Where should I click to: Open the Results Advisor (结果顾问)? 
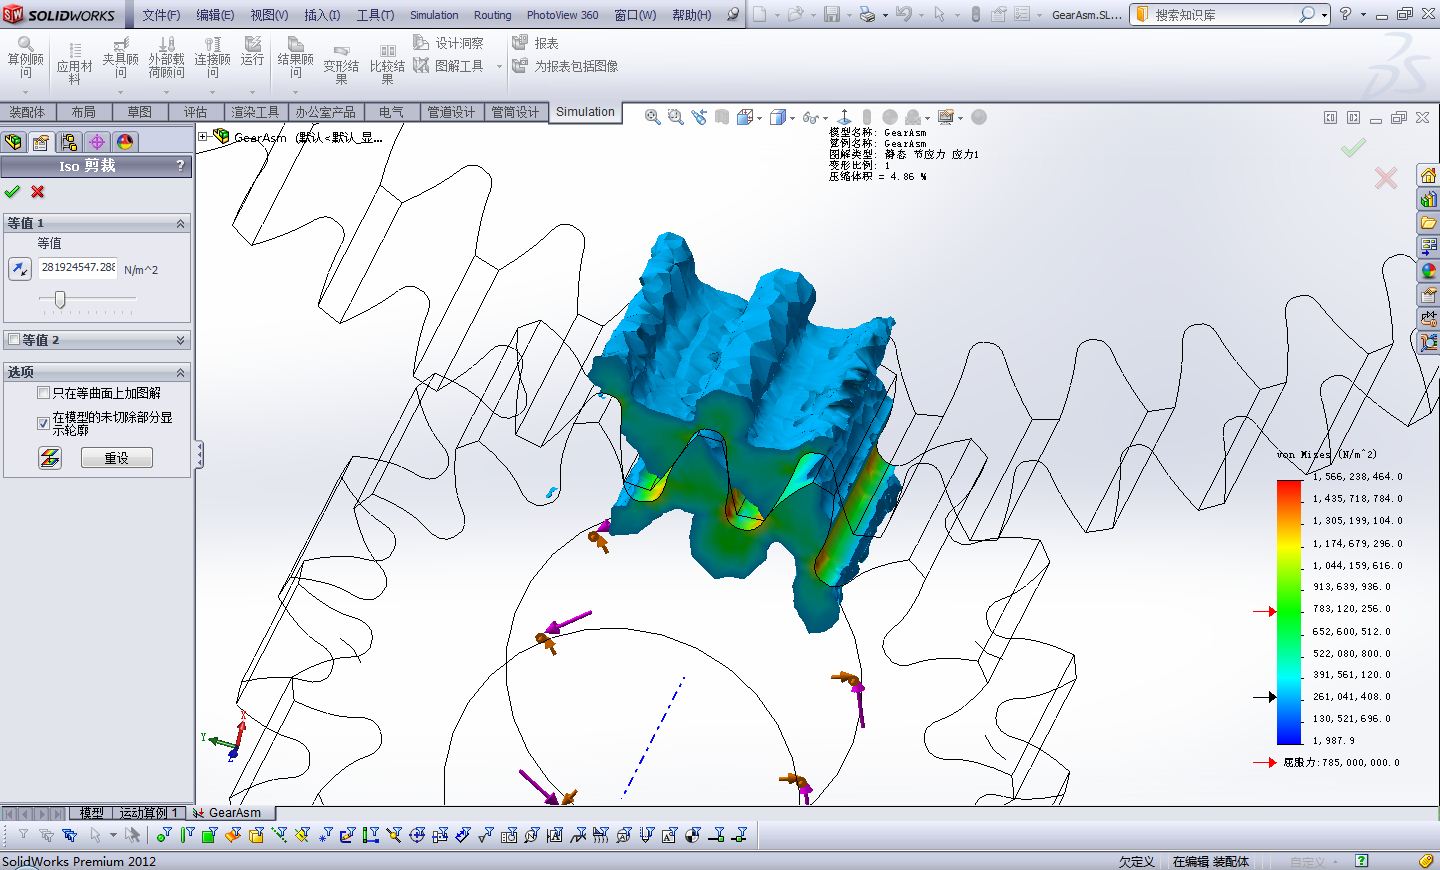coord(295,58)
